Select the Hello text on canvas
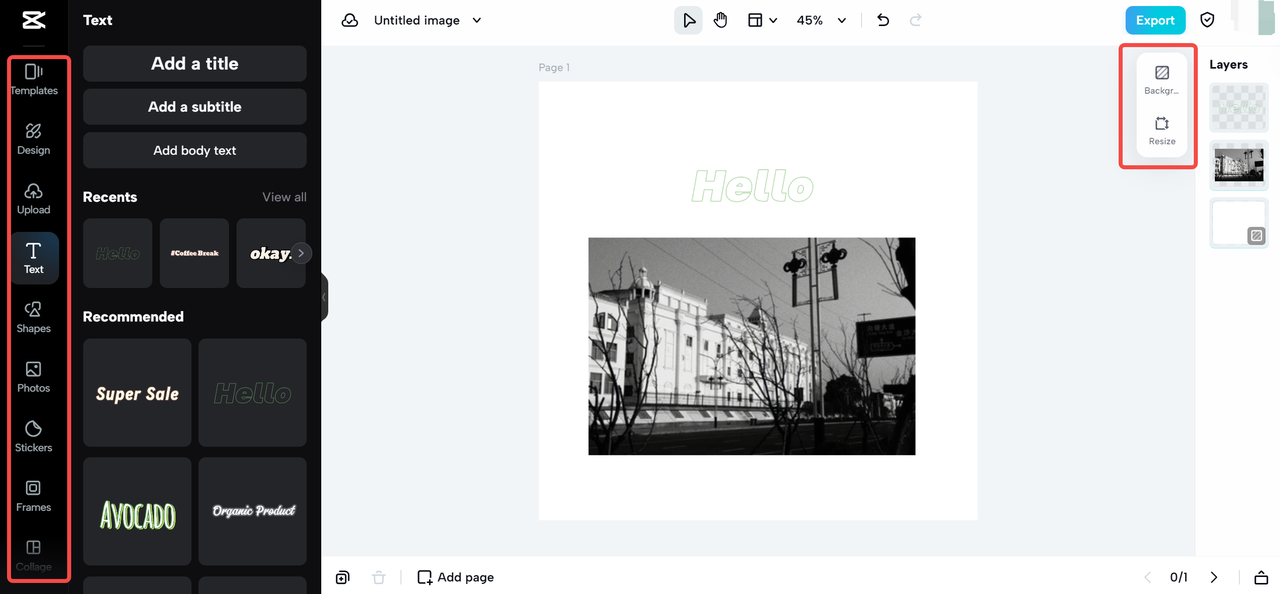1280x594 pixels. (x=753, y=186)
